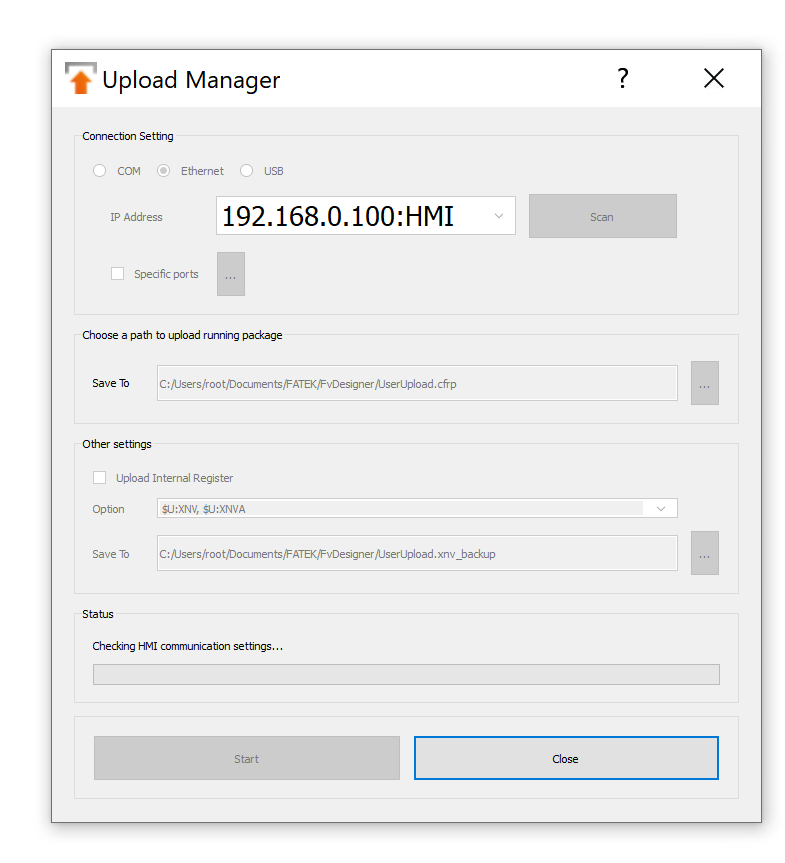Select the USB connection radio button
The width and height of the screenshot is (785, 863).
247,171
